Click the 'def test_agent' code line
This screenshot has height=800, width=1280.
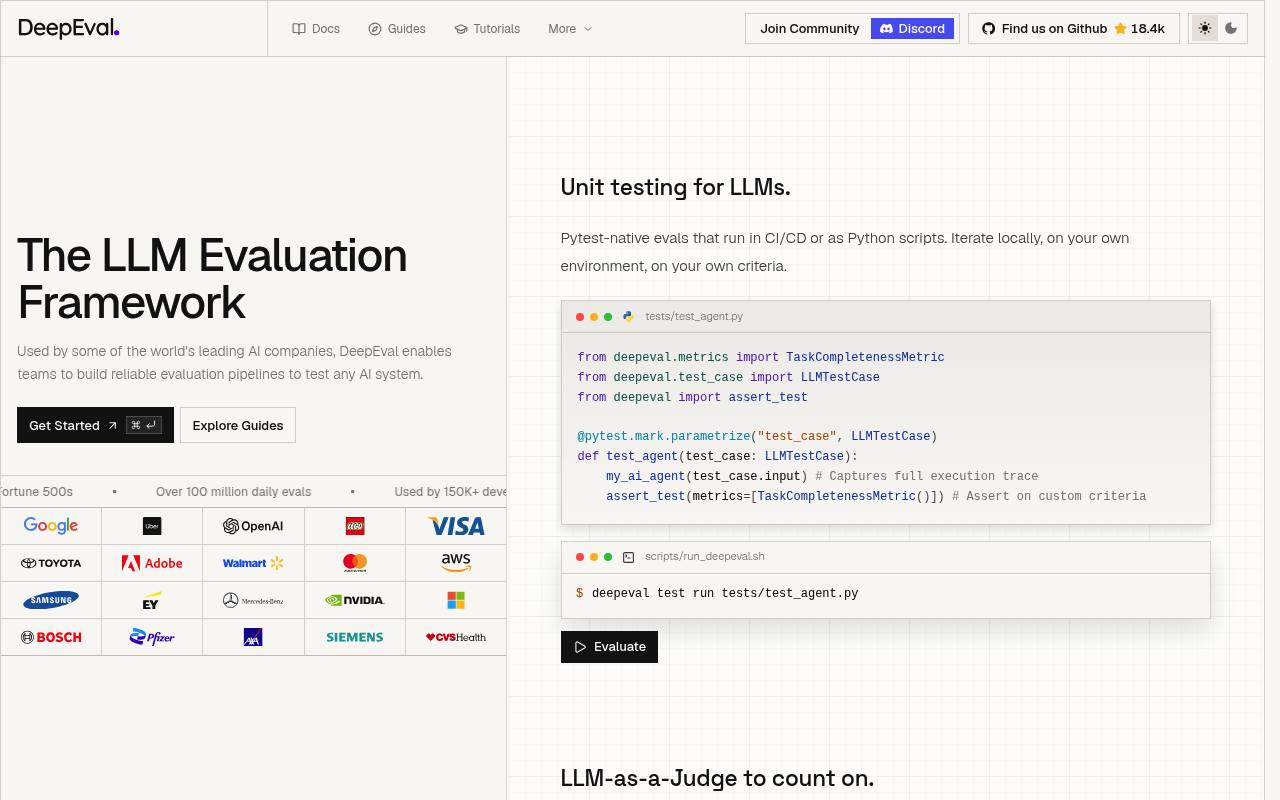point(717,456)
